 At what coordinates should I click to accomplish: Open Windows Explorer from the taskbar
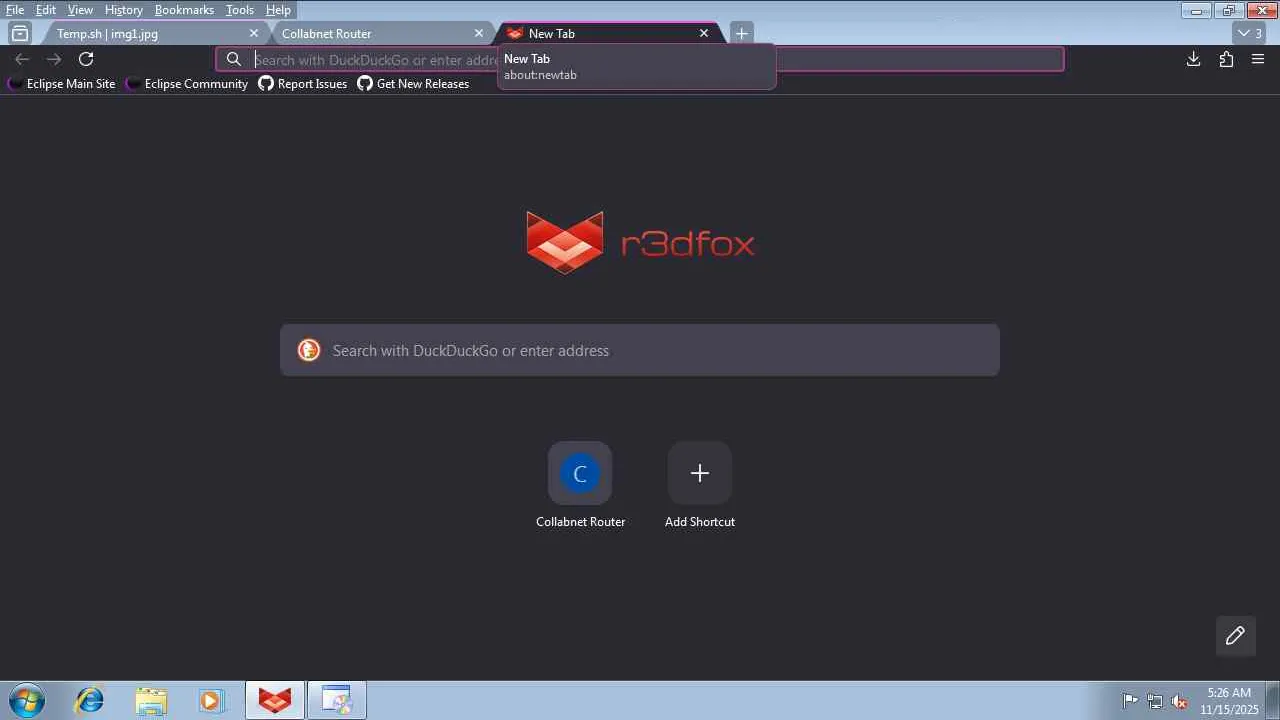[x=151, y=700]
